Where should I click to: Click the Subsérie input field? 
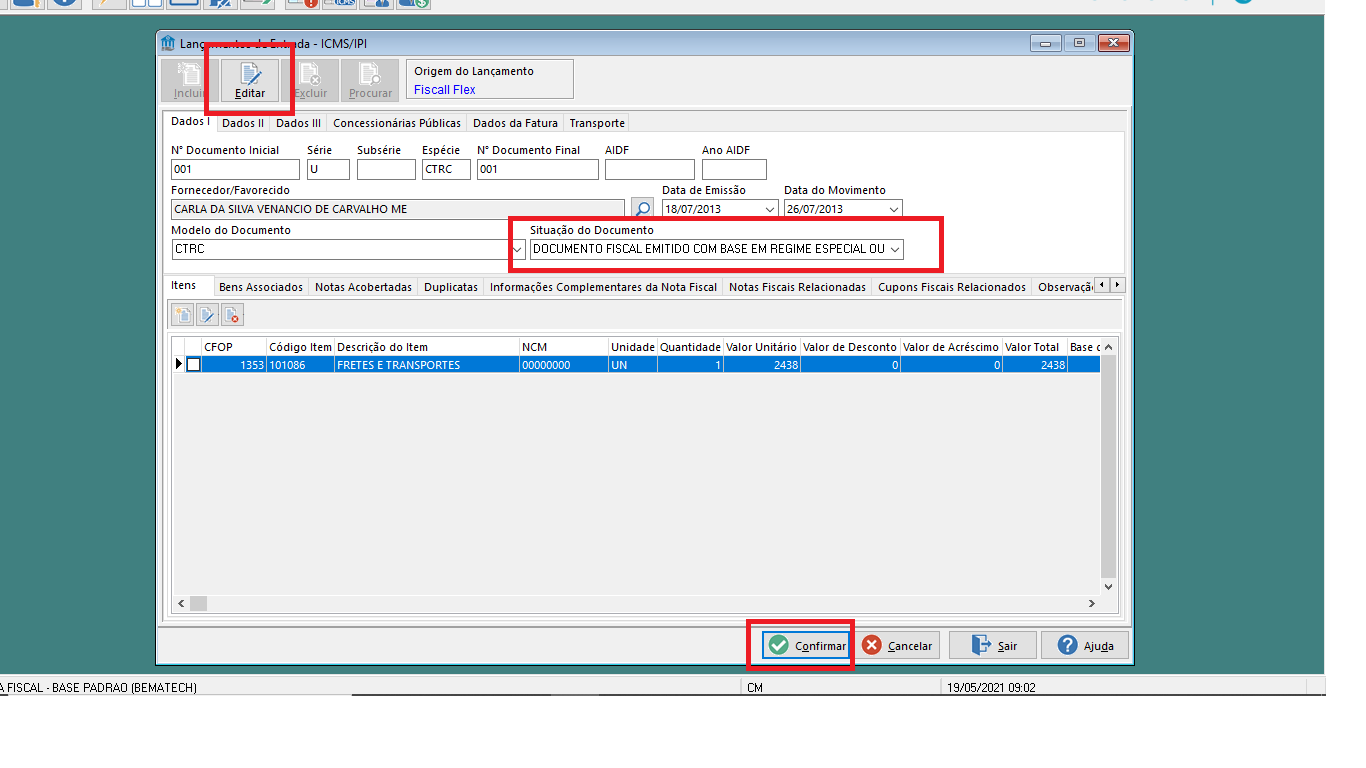386,169
